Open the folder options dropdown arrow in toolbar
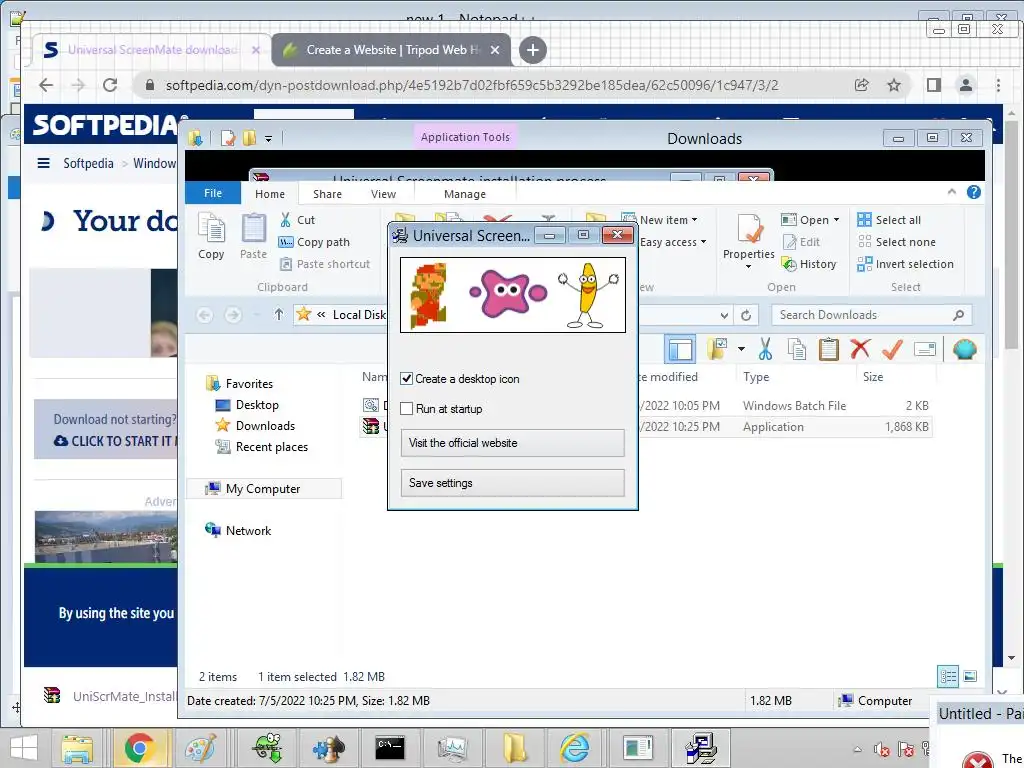The width and height of the screenshot is (1024, 768). [741, 349]
